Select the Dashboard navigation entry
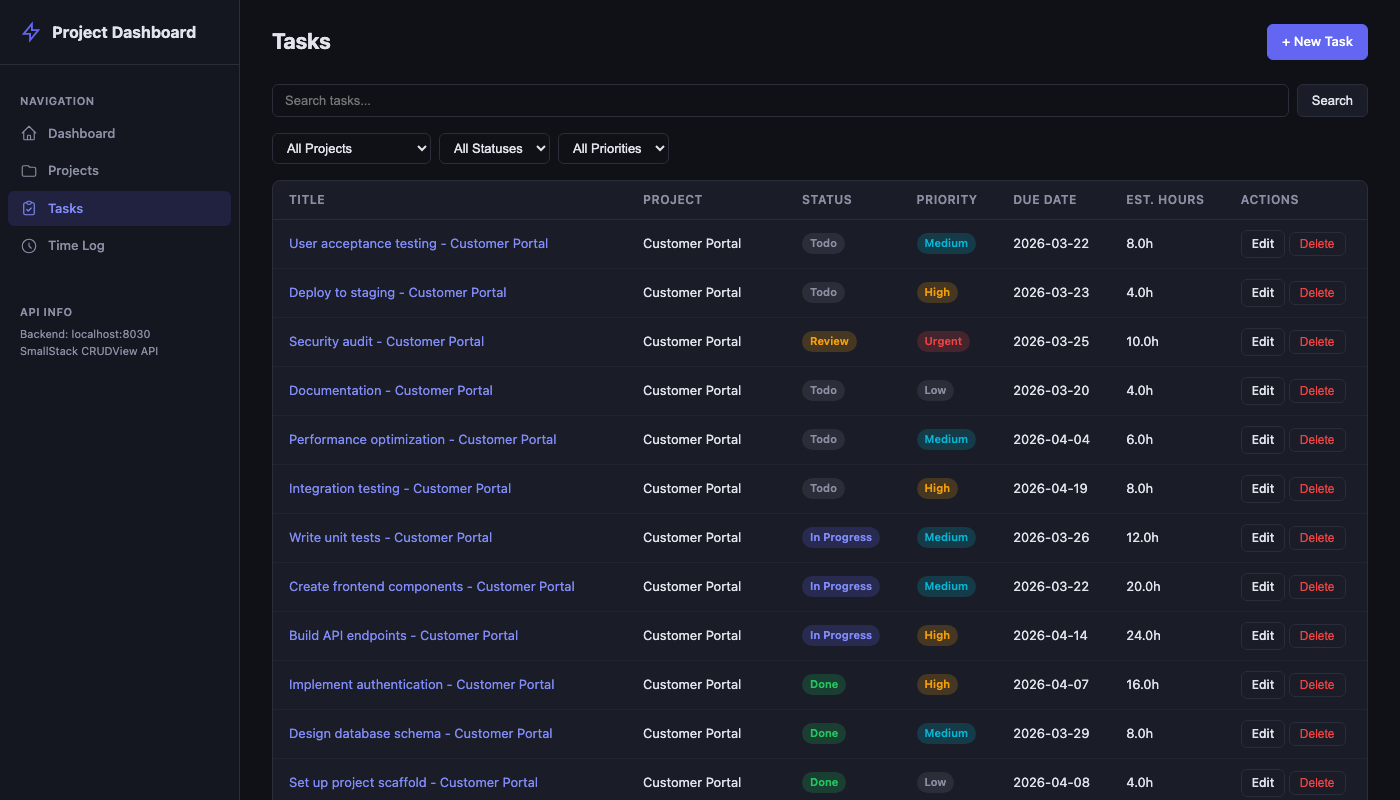Screen dimensions: 1400x800 [81, 133]
